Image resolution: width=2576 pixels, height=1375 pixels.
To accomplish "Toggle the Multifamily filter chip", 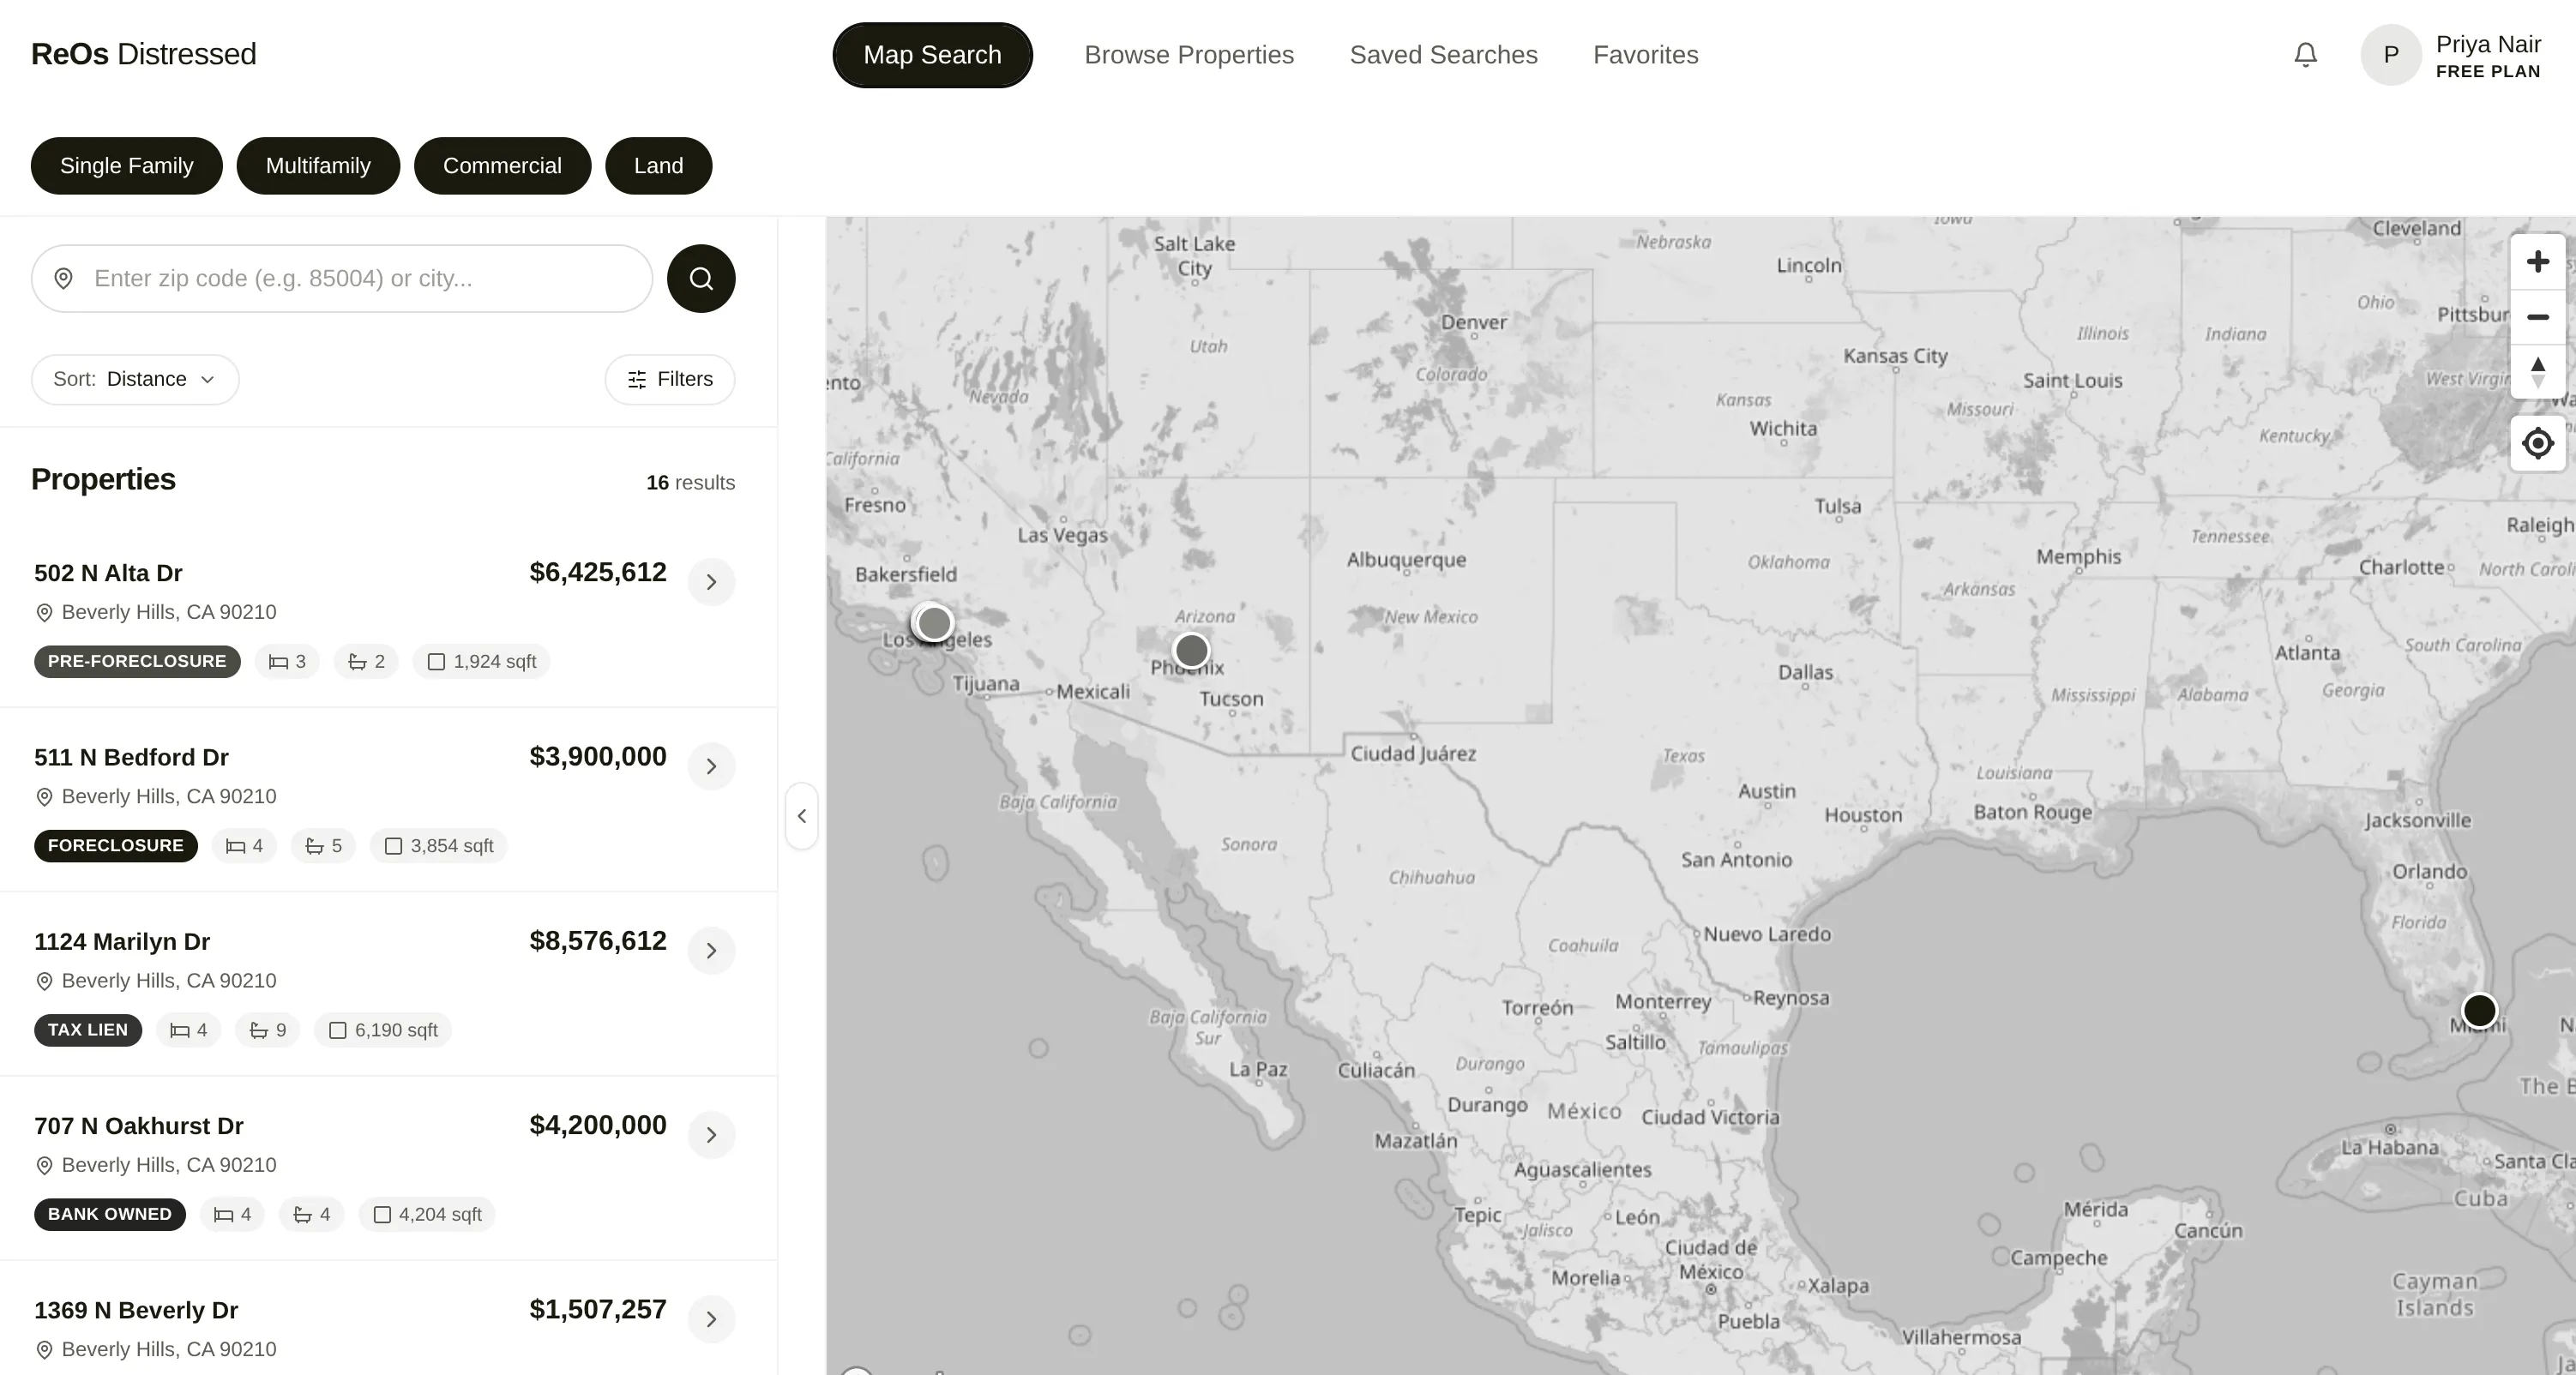I will tap(318, 166).
